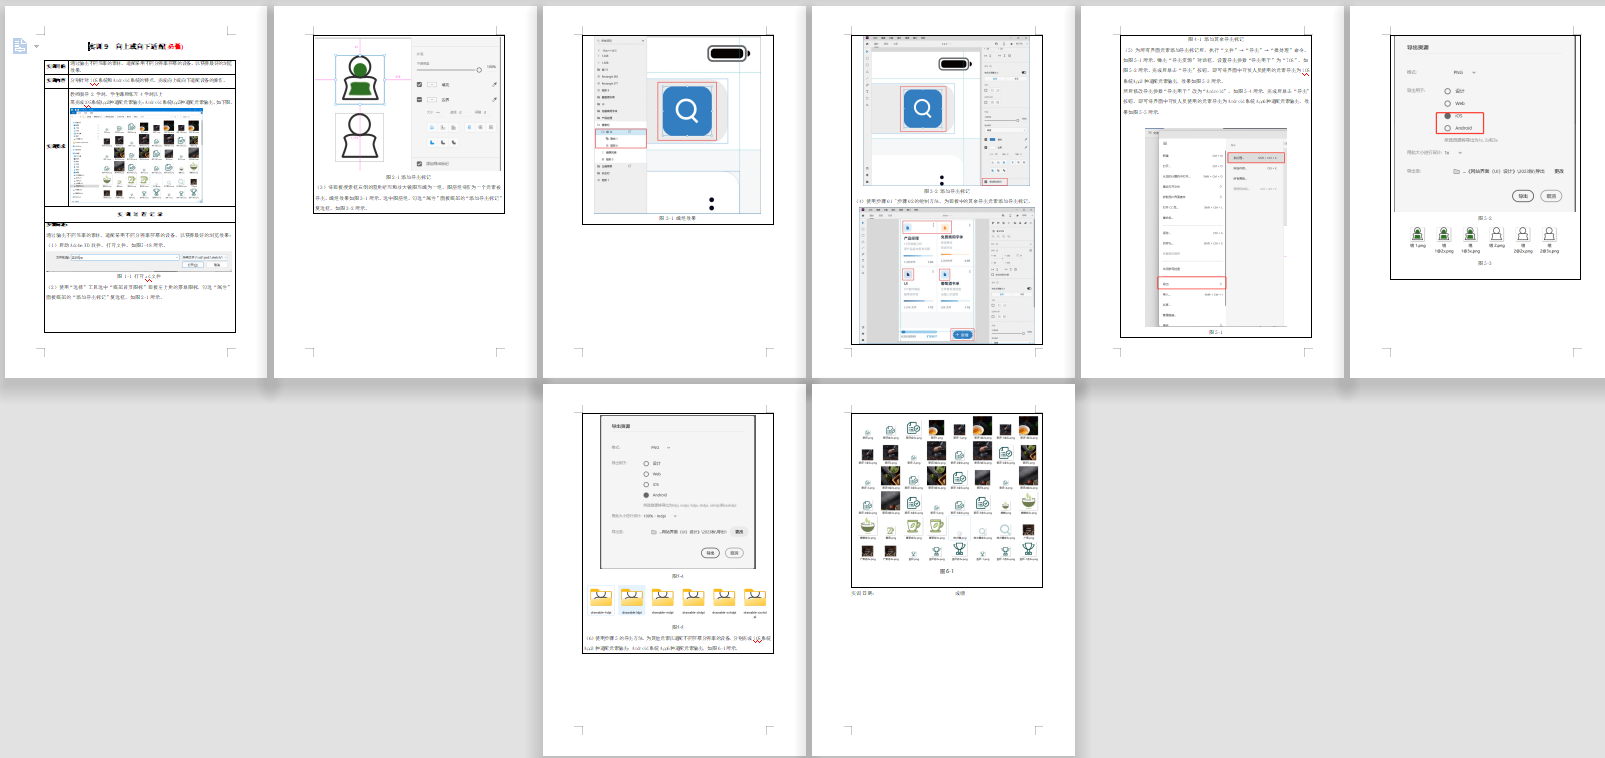Open the dropdown arrow next to the layout icon

37,46
